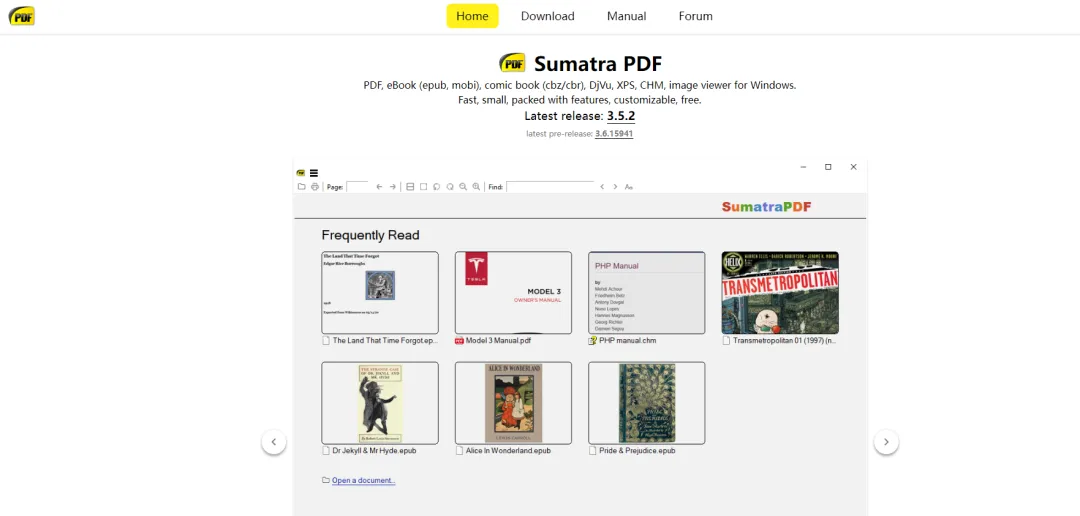Click the large Sumatra PDF logo beside the page title

click(x=512, y=63)
